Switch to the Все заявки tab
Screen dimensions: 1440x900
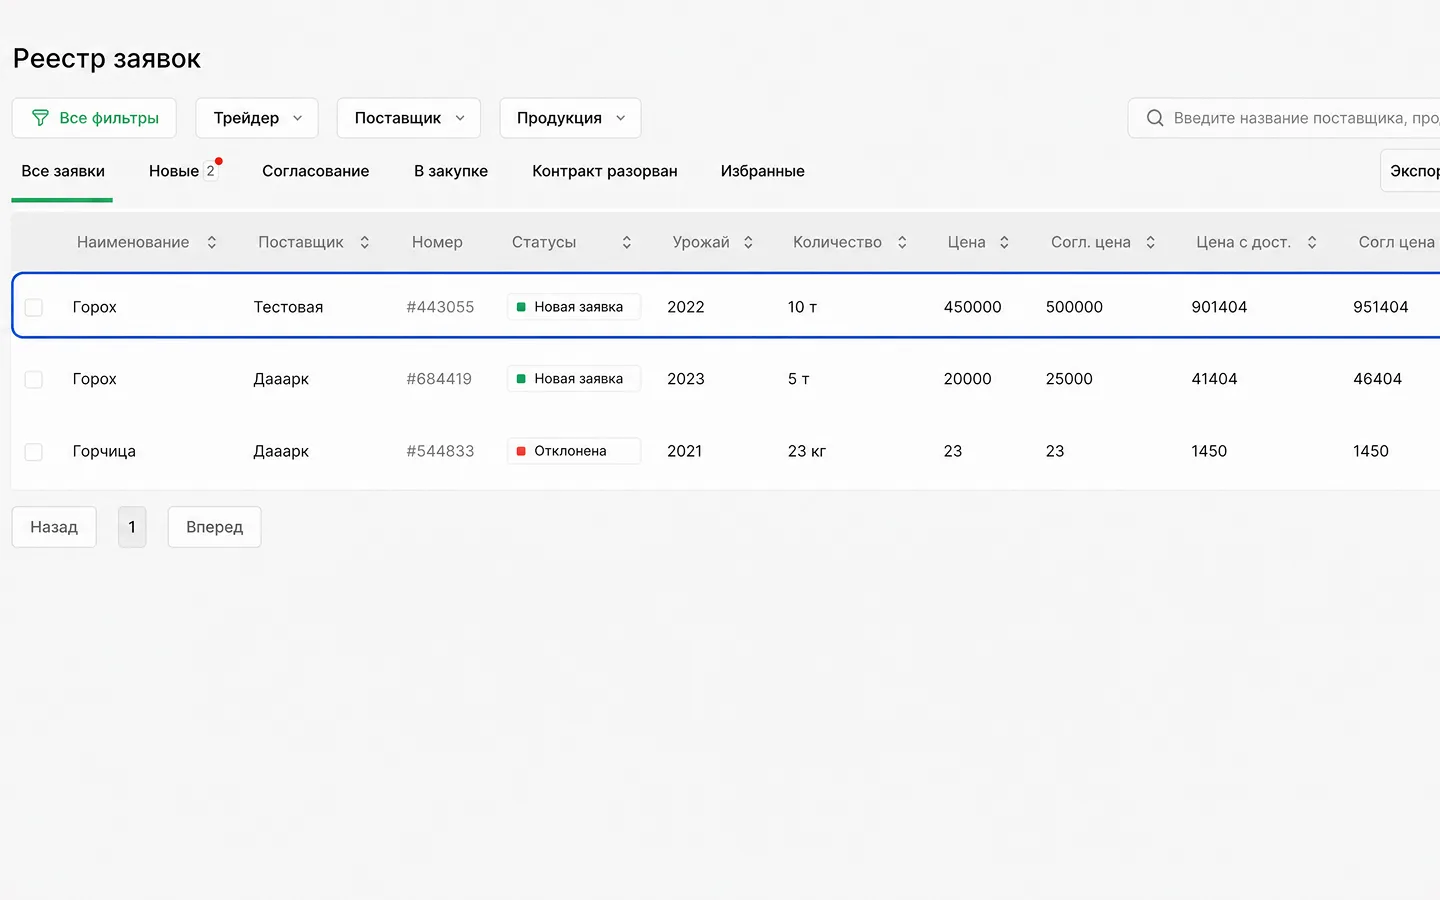[x=63, y=171]
